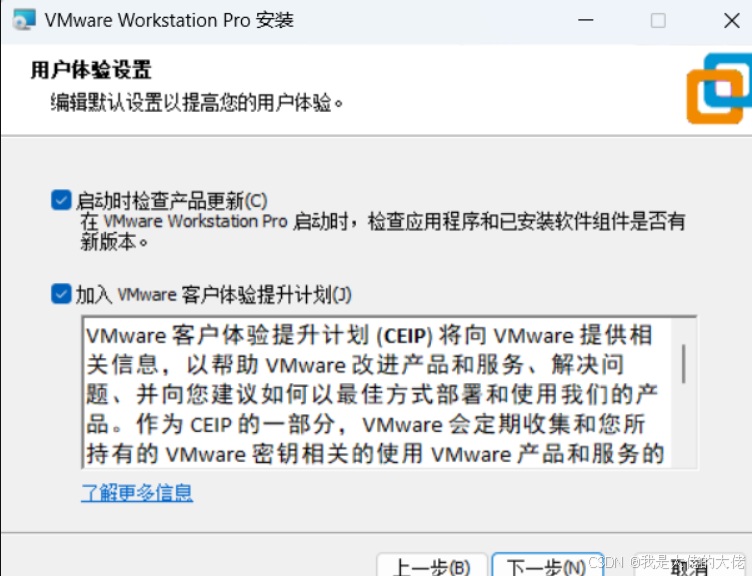Go back with the 上一步(B) button
This screenshot has height=576, width=752.
432,566
